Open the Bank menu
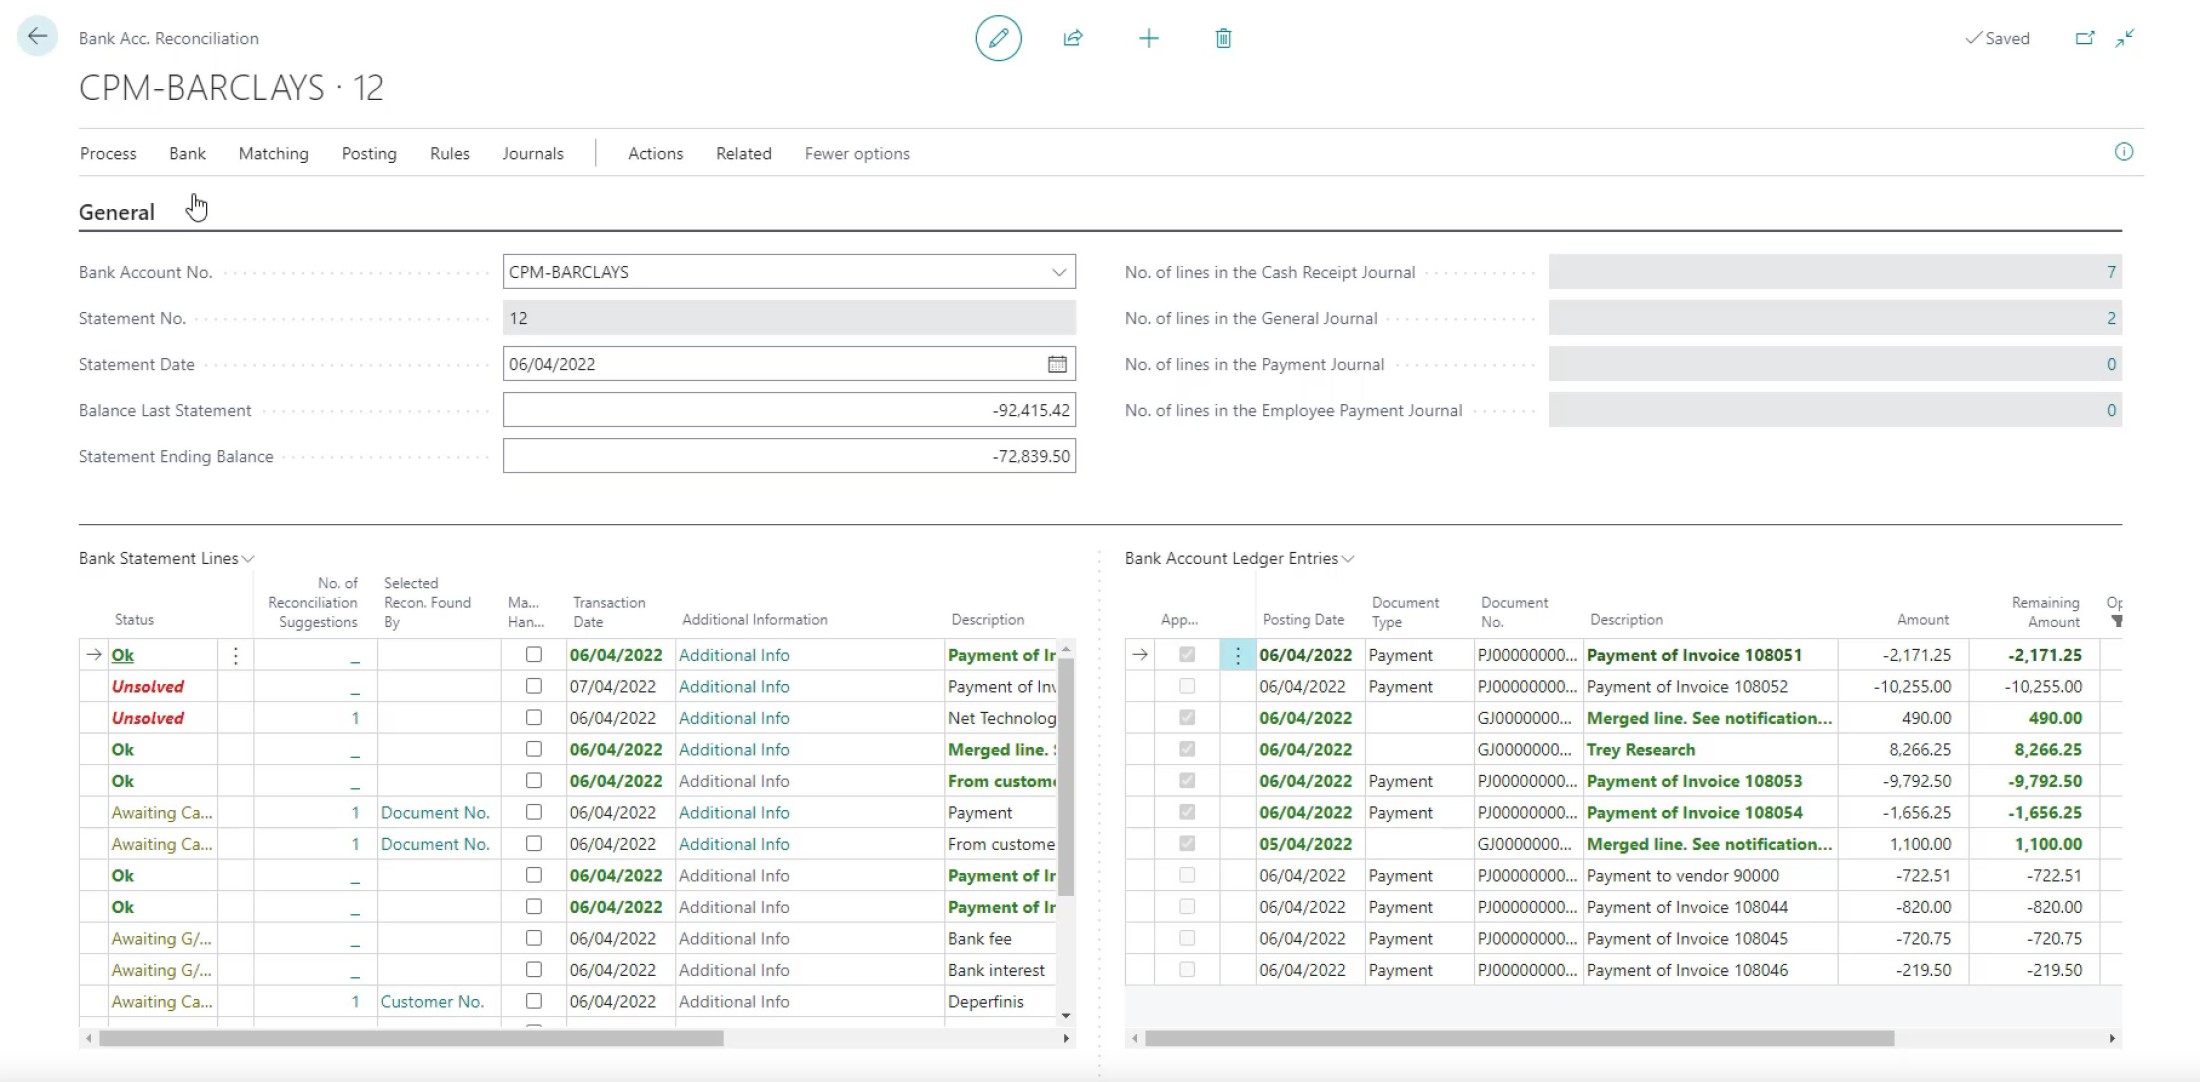The image size is (2200, 1082). pyautogui.click(x=187, y=153)
